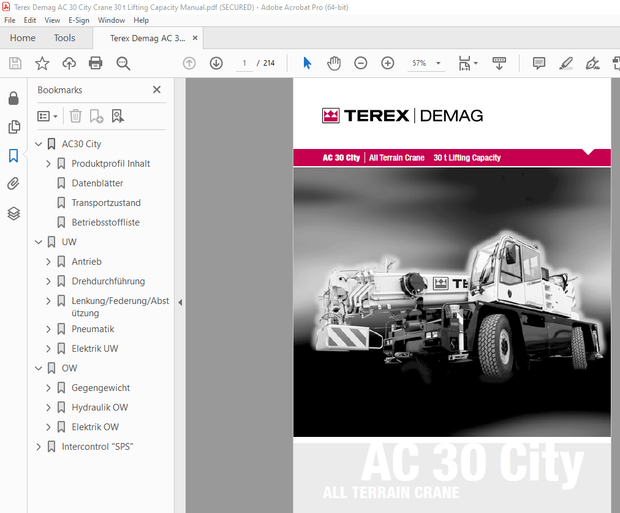
Task: Click the Save file icon
Action: 15,63
